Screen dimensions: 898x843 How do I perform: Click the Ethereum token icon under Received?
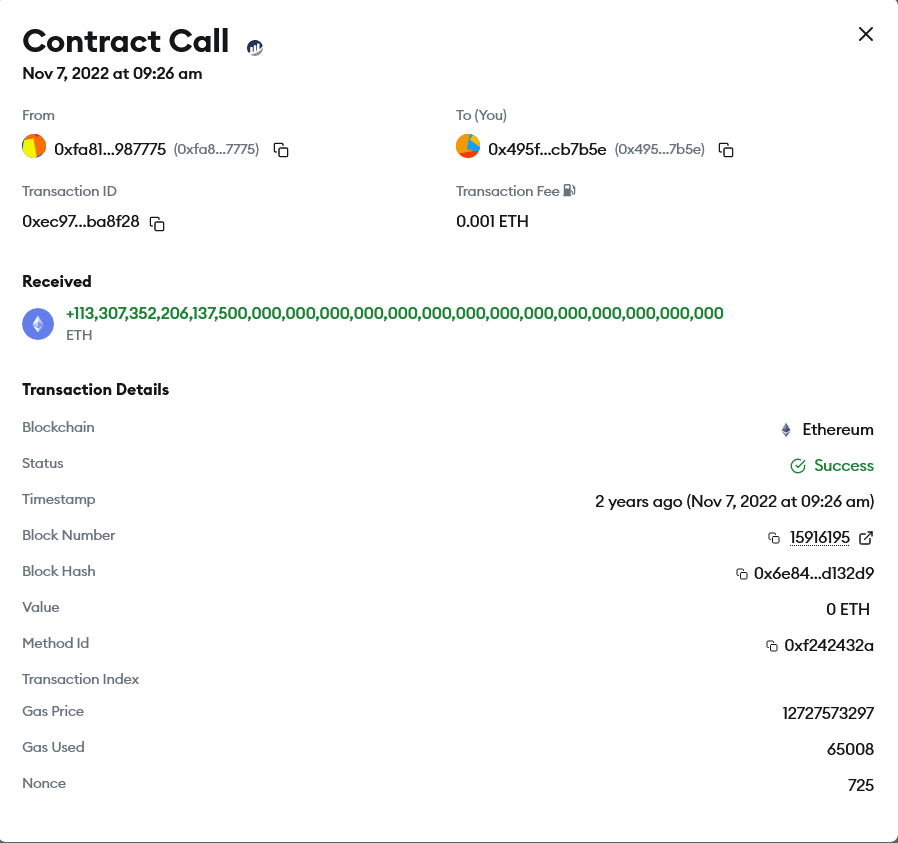coord(38,324)
